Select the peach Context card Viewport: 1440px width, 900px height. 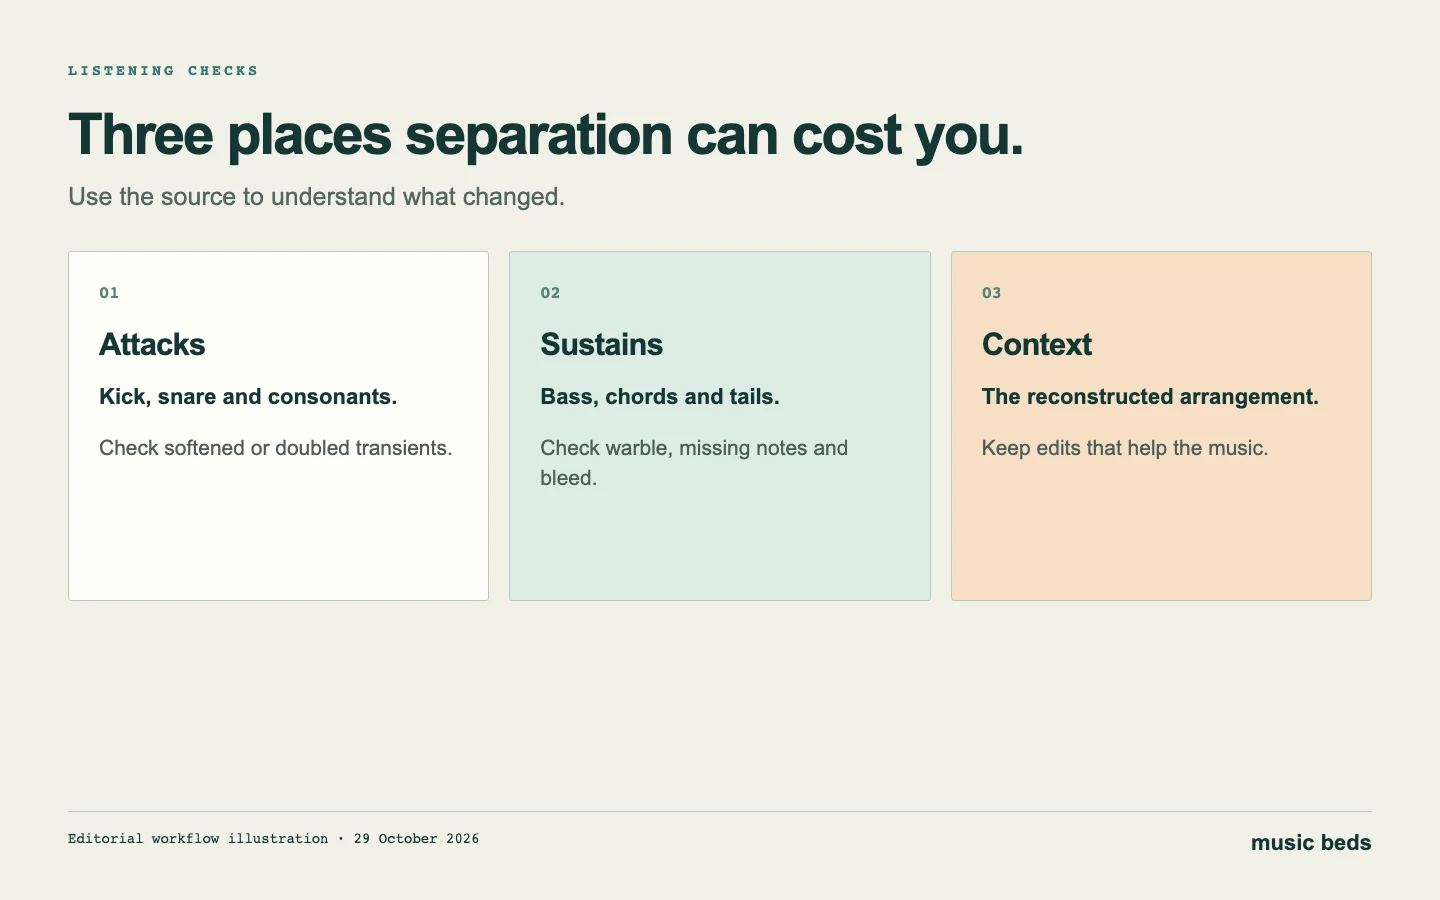coord(1161,426)
